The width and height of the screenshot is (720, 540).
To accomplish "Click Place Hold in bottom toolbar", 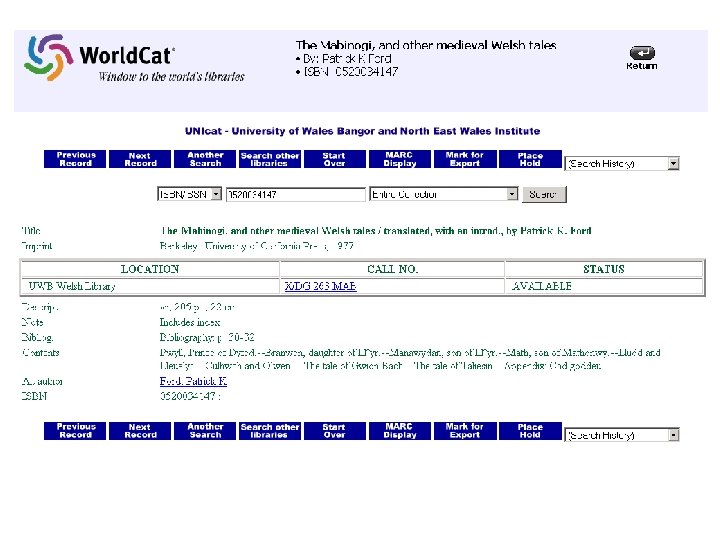I will tap(530, 431).
